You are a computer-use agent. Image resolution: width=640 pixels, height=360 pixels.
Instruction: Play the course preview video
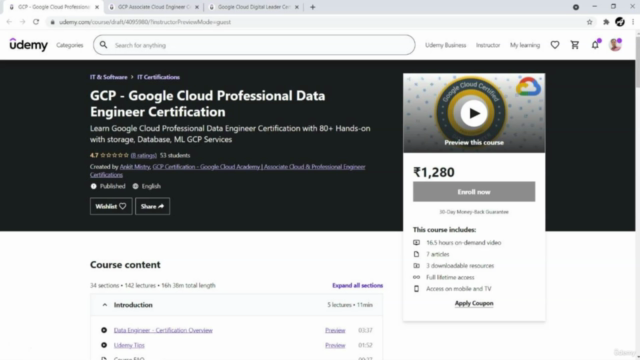coord(474,113)
